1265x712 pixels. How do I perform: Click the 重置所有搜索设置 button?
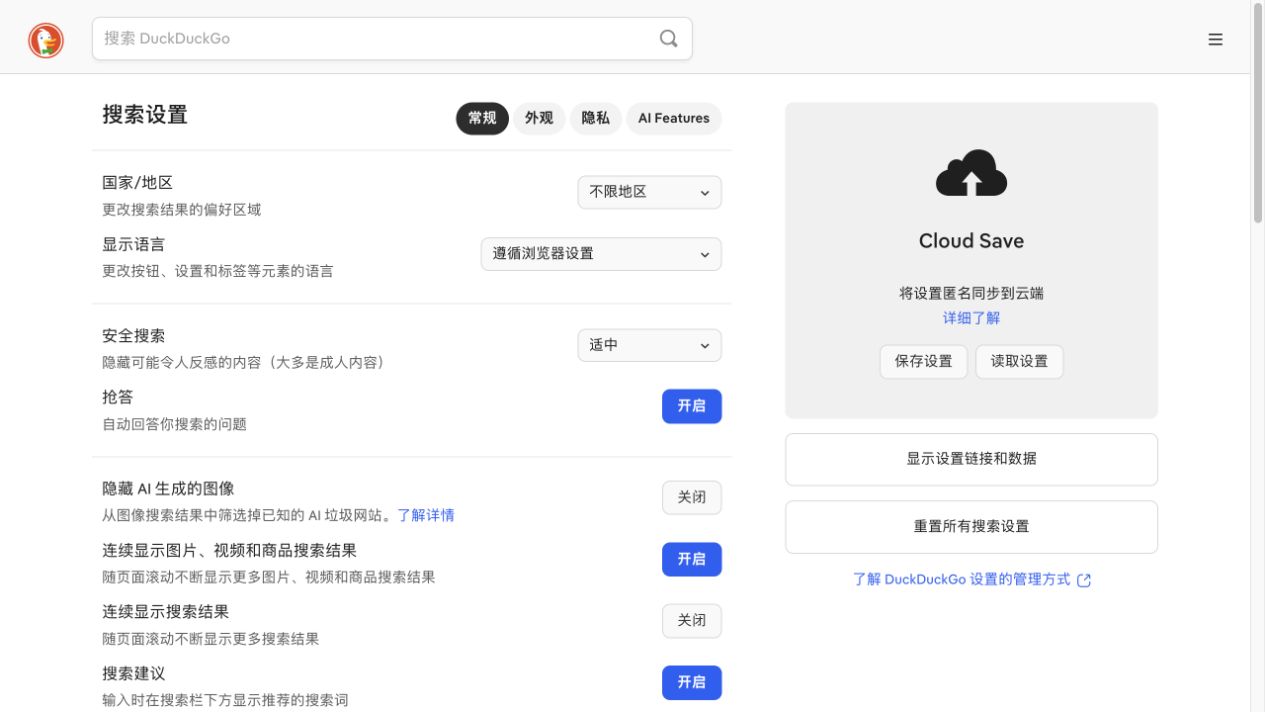coord(971,527)
